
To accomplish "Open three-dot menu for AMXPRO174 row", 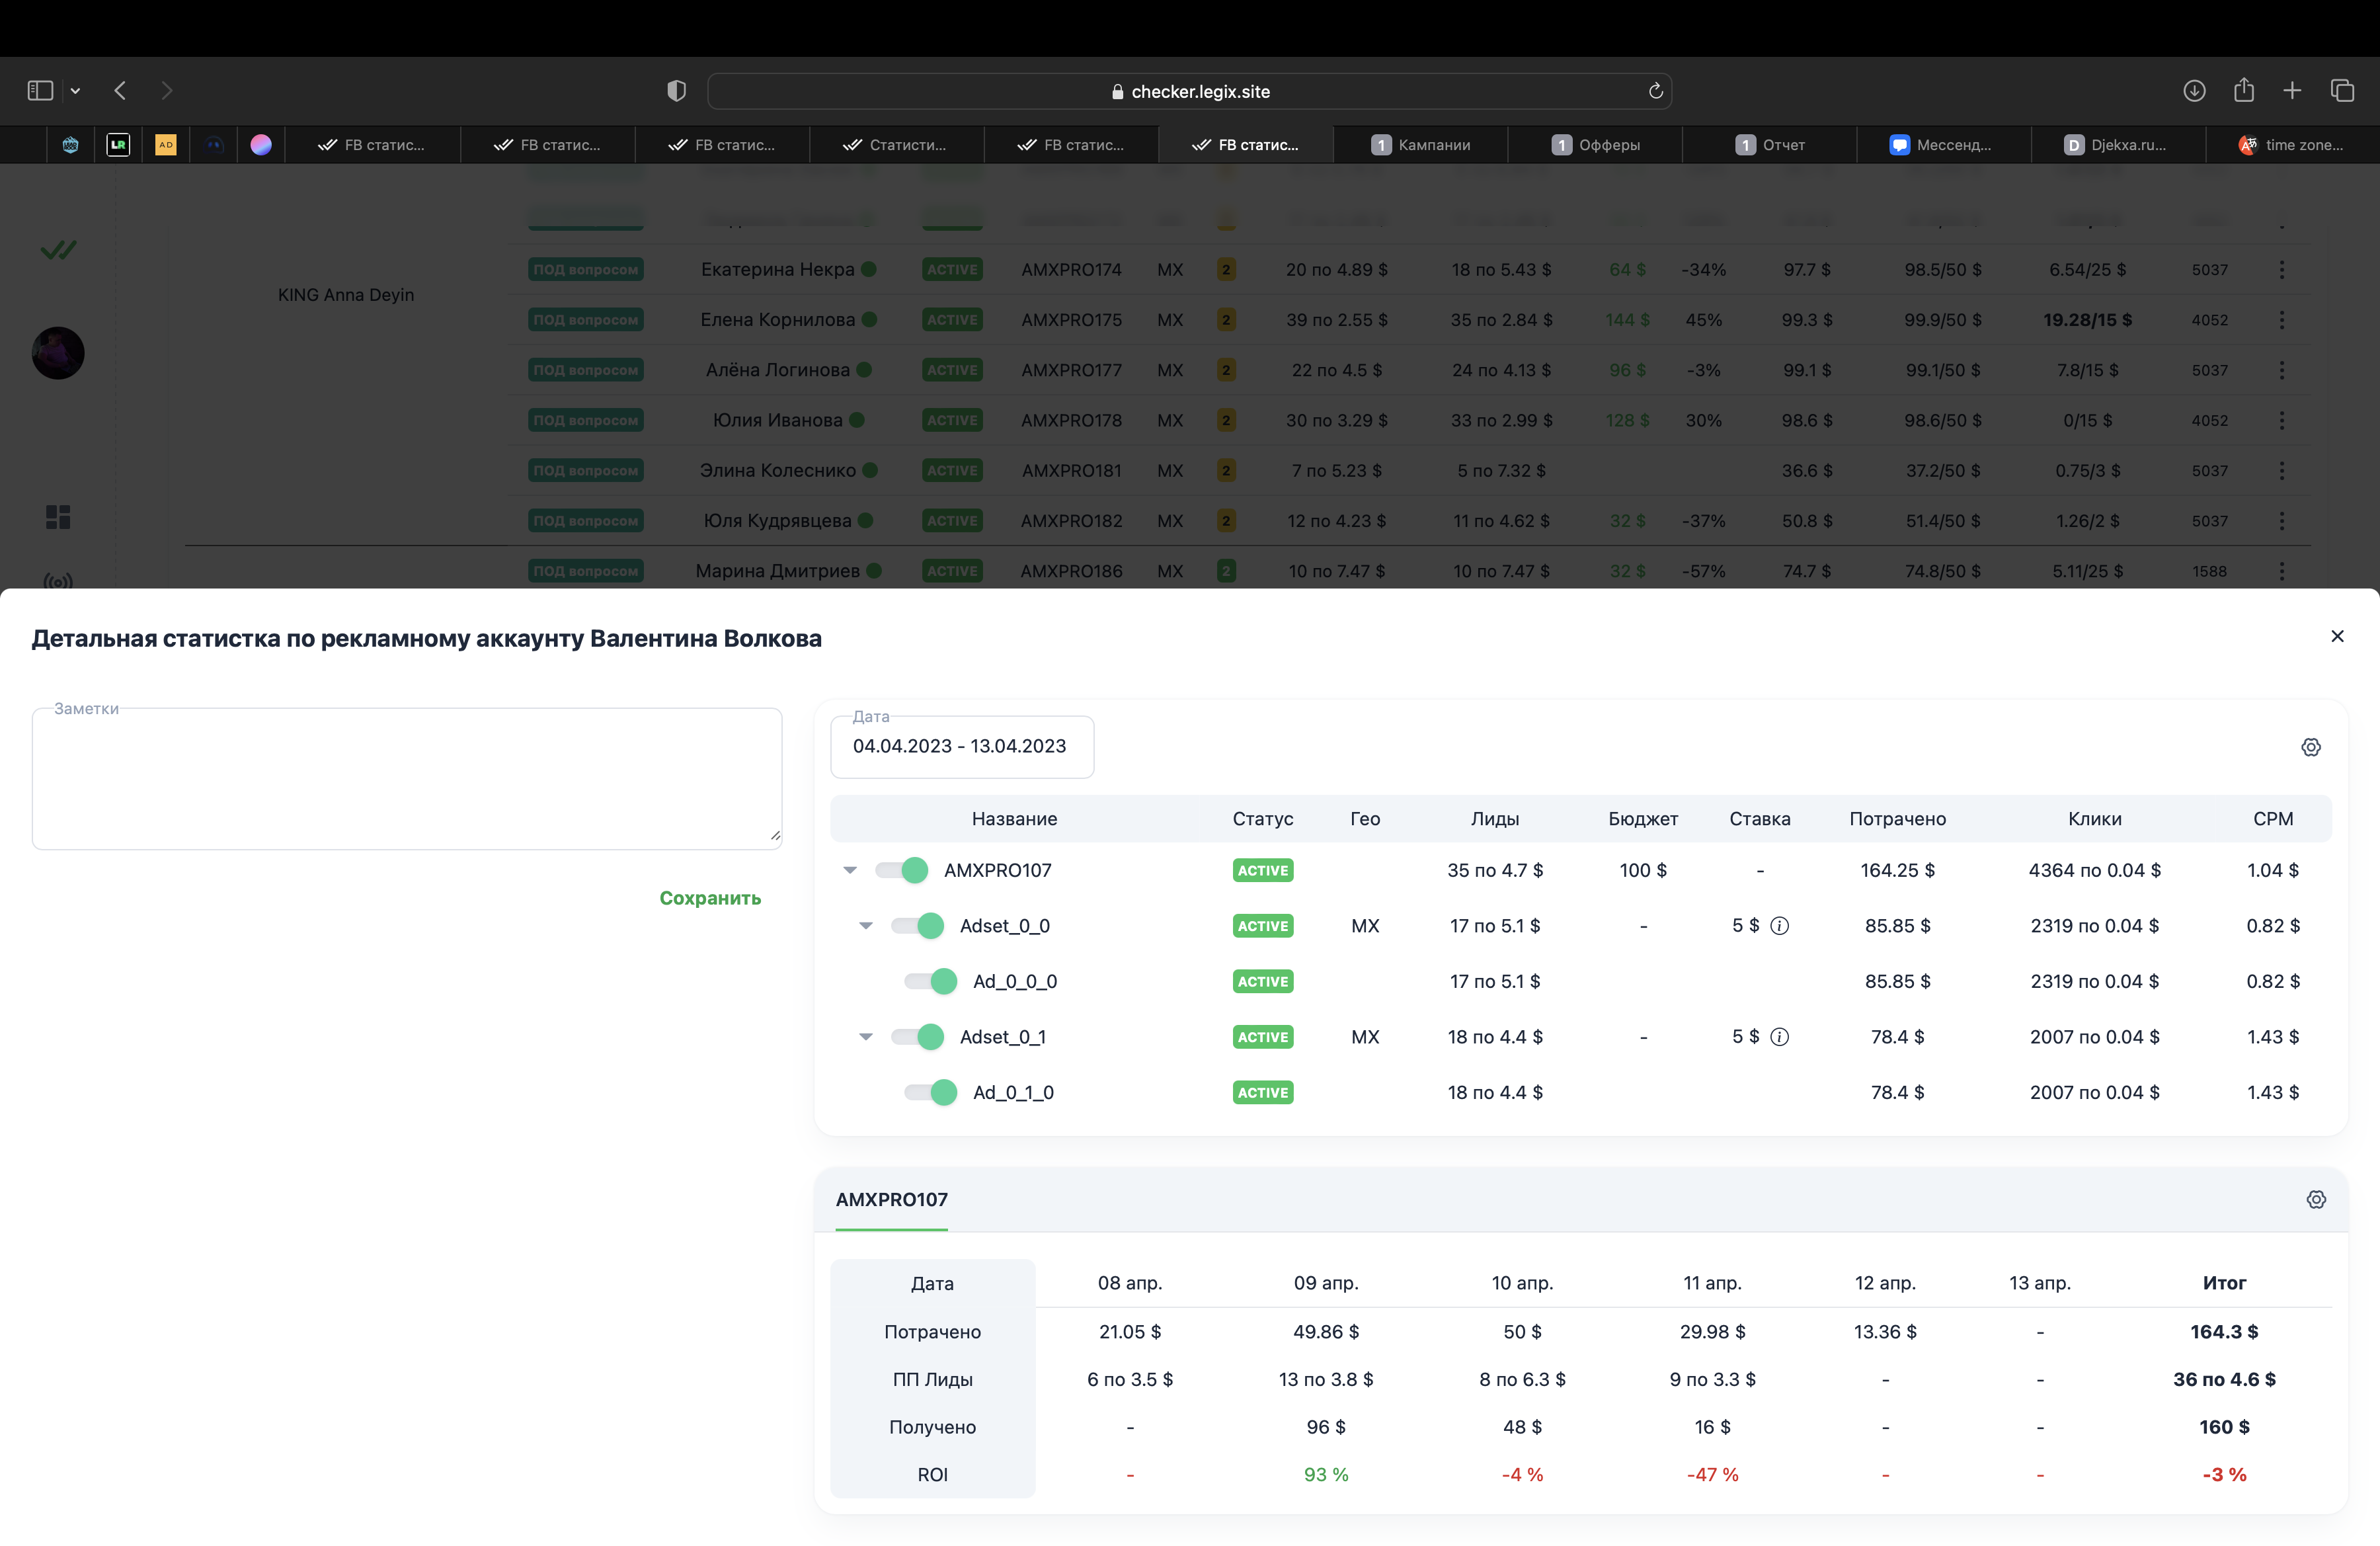I will point(2282,270).
